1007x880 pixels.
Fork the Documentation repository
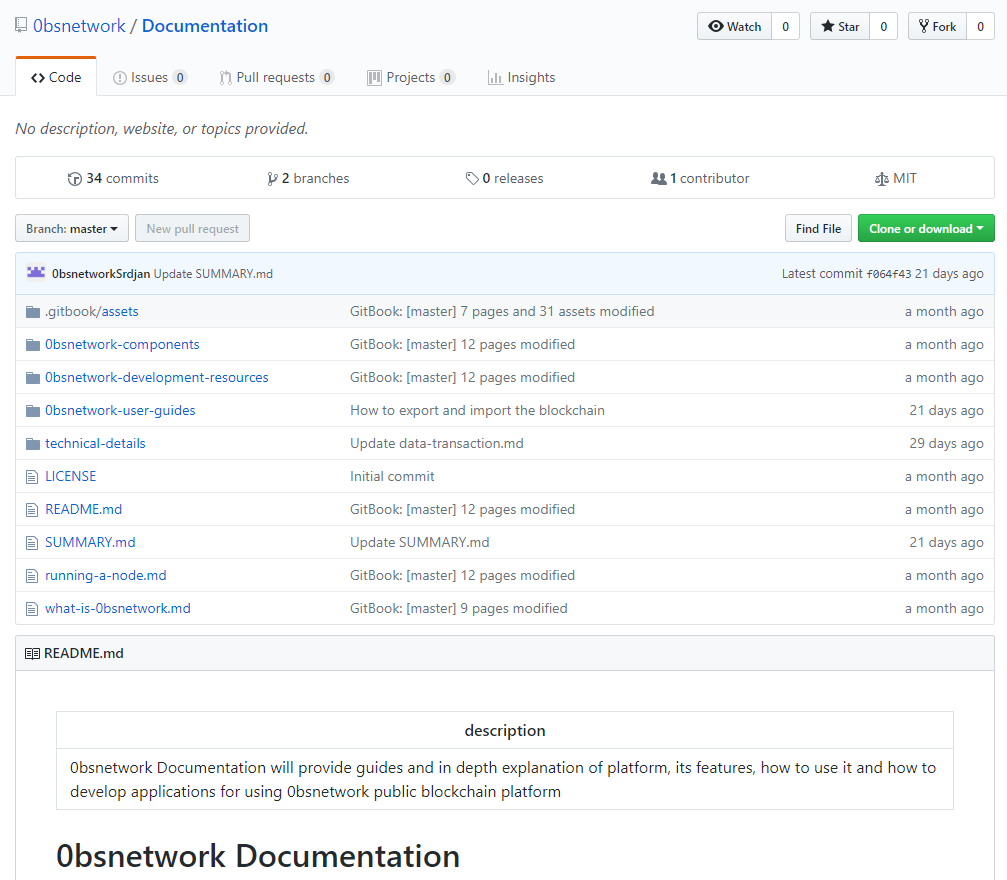938,26
